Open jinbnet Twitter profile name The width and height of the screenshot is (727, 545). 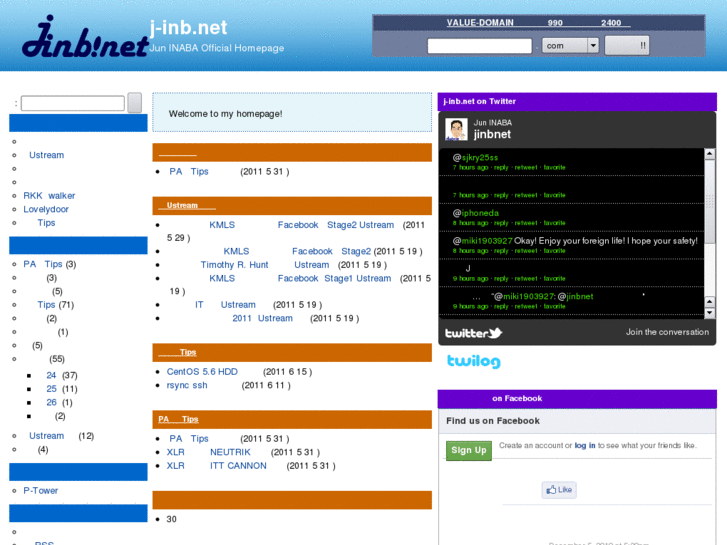[x=492, y=135]
